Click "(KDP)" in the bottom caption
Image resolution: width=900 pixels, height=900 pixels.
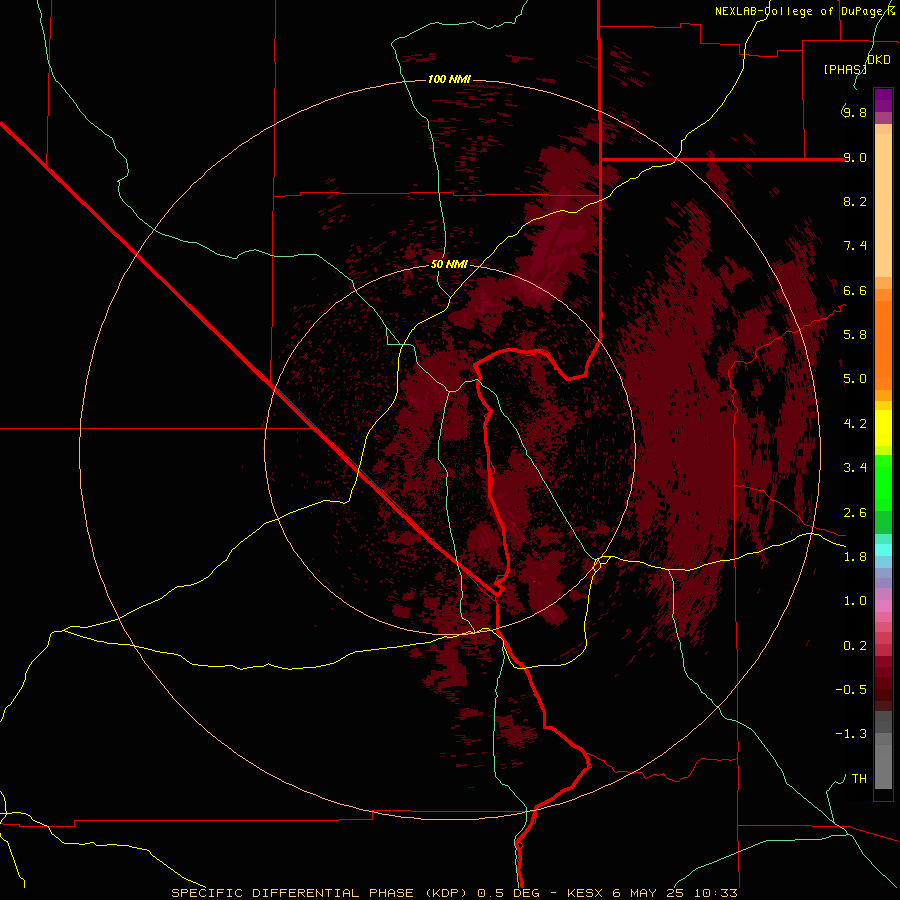(x=444, y=893)
